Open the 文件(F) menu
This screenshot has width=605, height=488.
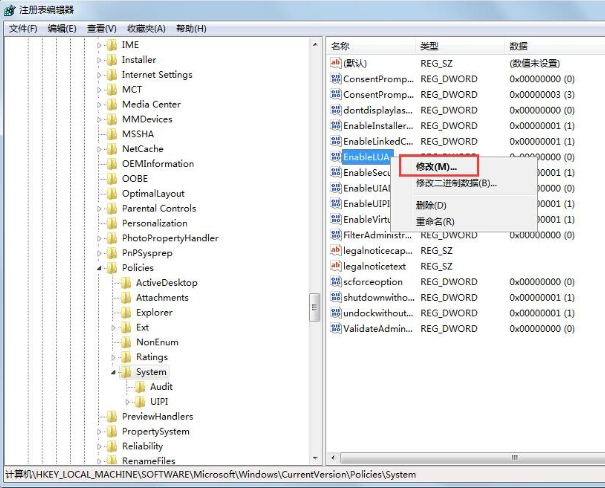[23, 29]
